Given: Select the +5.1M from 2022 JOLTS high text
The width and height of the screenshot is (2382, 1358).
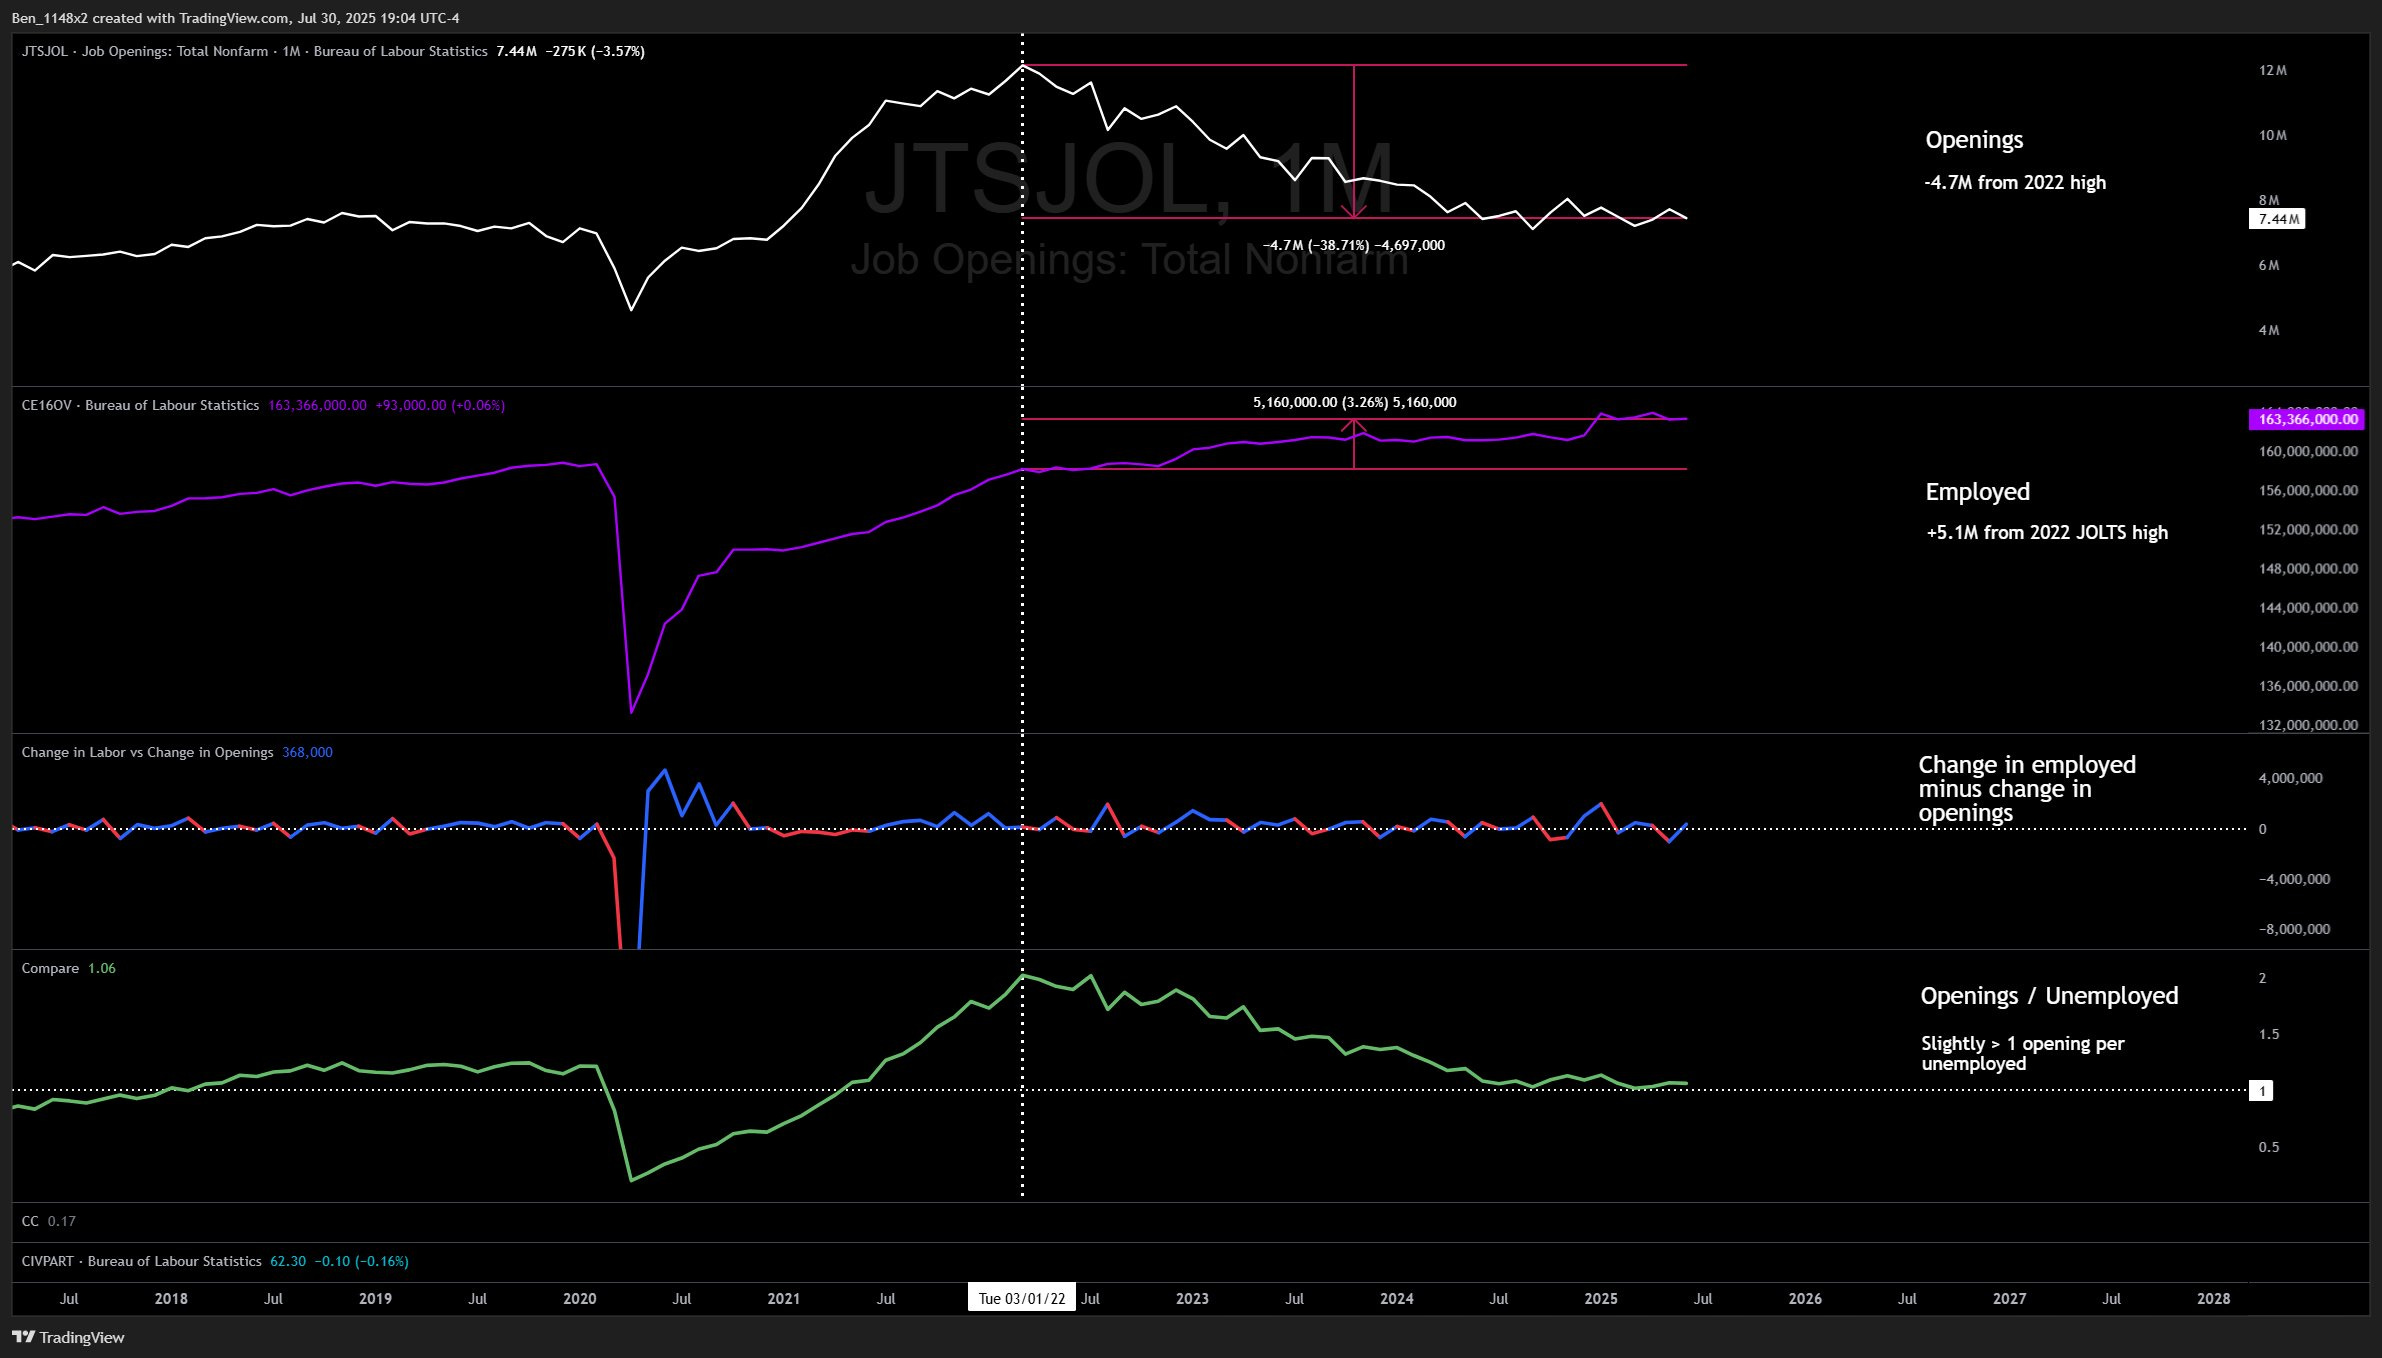Looking at the screenshot, I should 2046,533.
